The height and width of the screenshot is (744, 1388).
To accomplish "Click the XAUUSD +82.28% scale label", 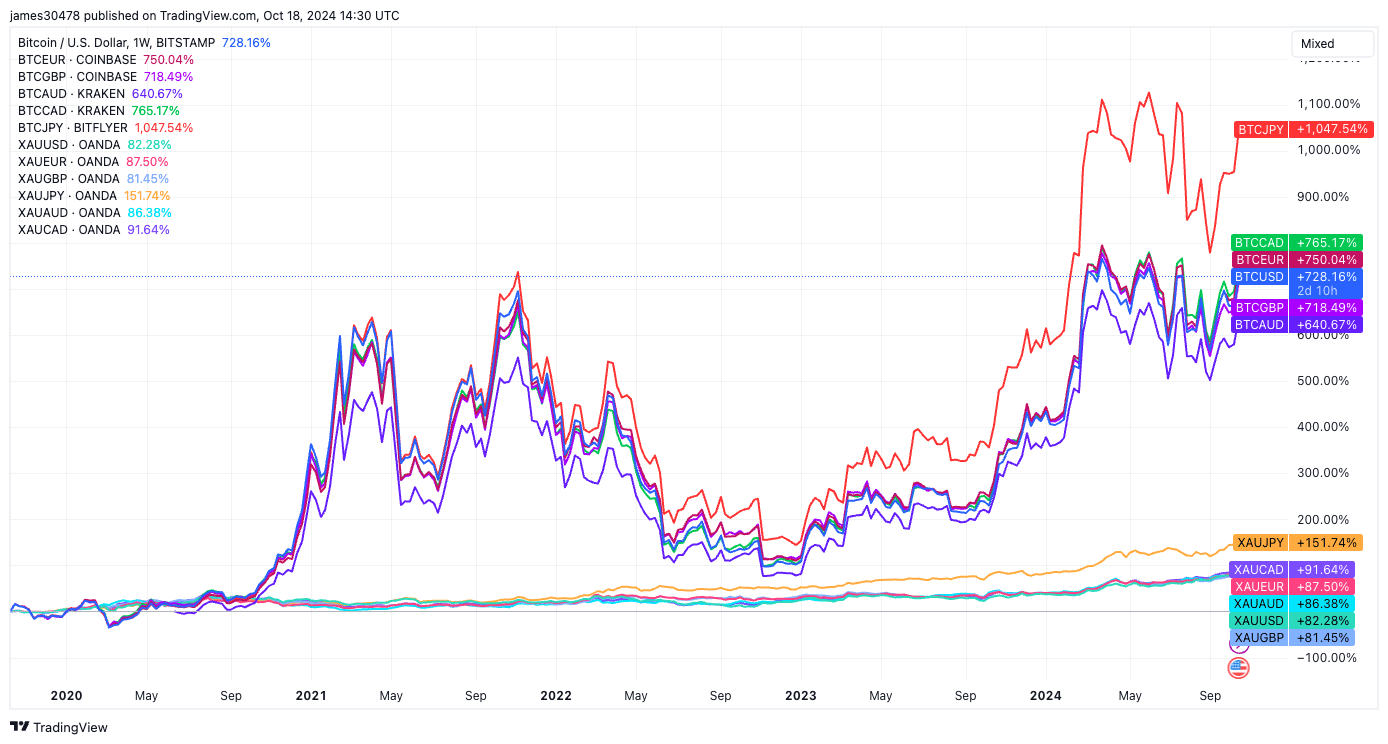I will [1290, 621].
